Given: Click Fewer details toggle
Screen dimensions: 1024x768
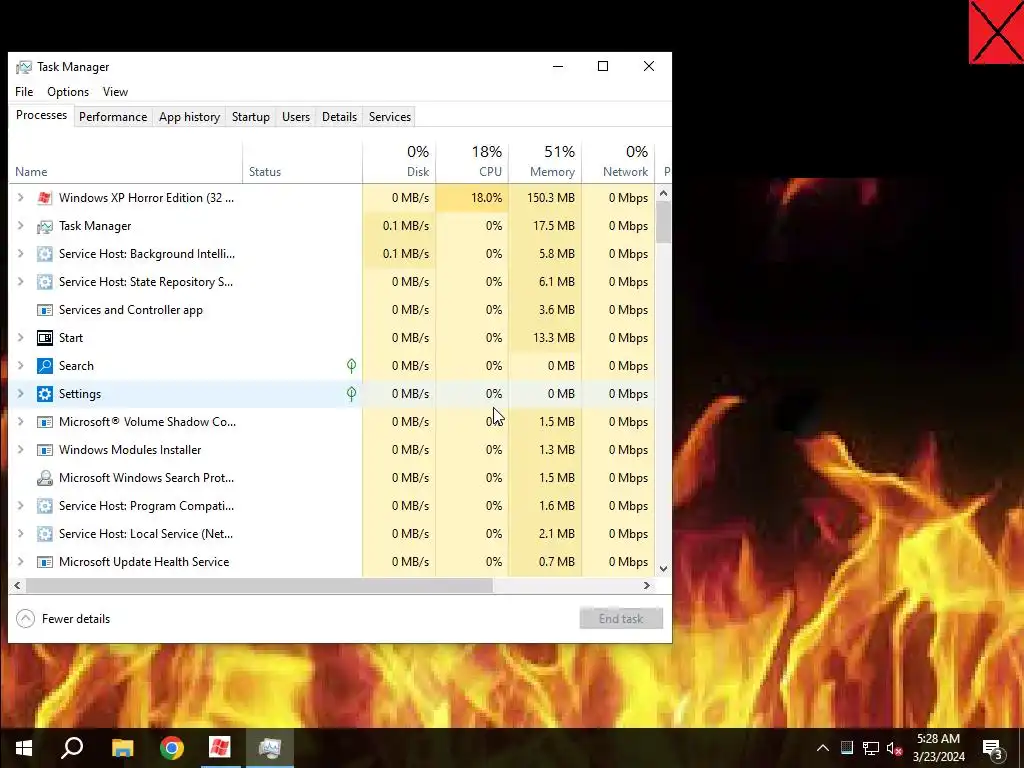Looking at the screenshot, I should pyautogui.click(x=63, y=619).
